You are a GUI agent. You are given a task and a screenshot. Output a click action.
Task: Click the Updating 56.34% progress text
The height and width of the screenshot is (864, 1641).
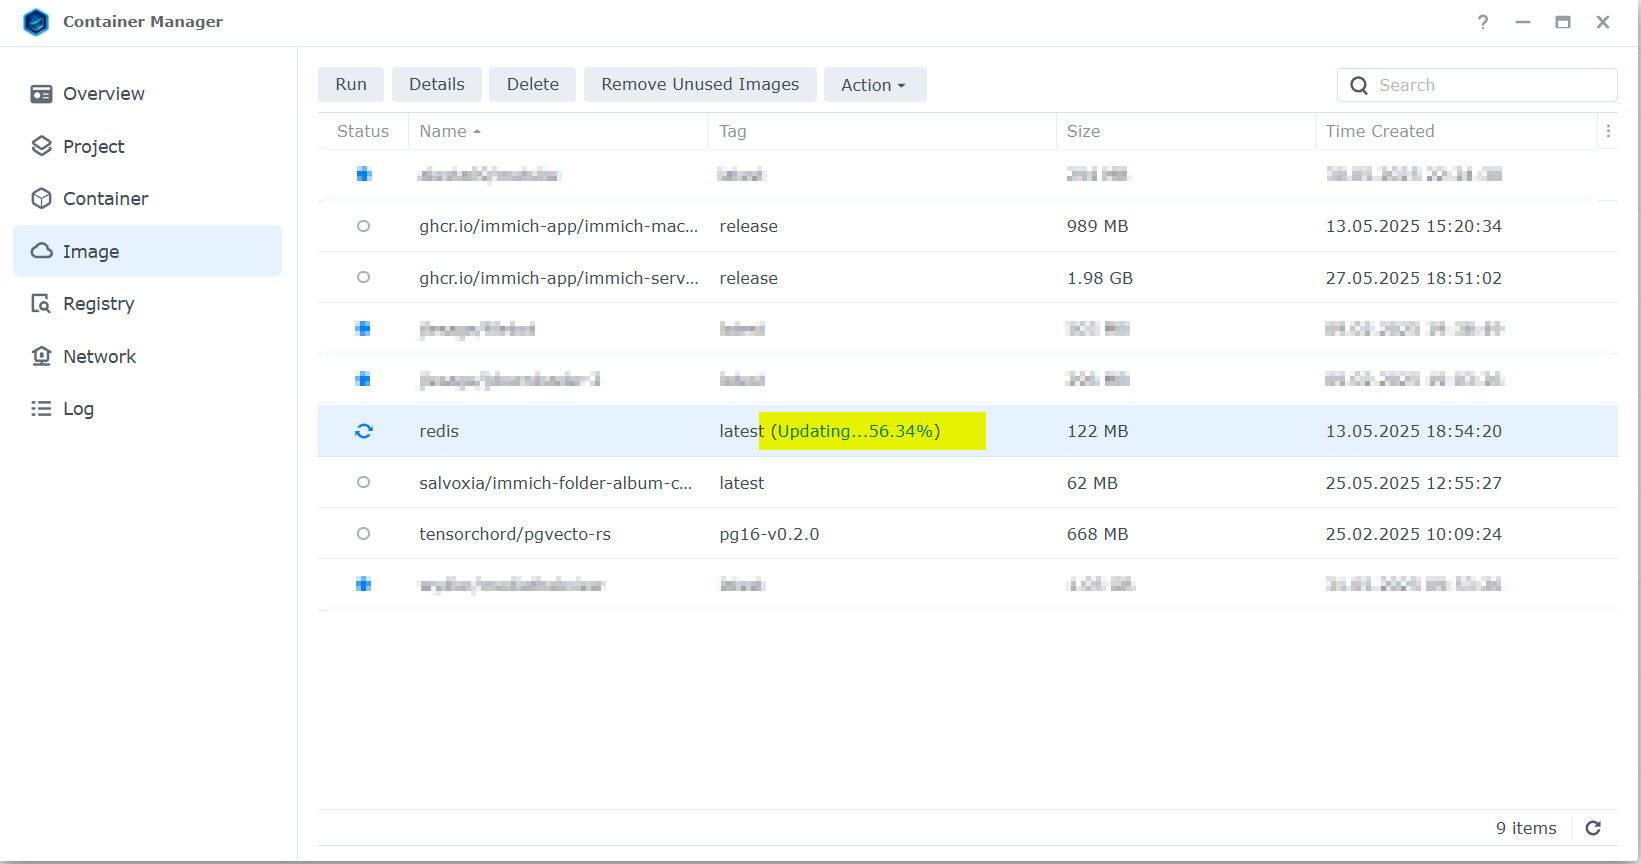click(x=855, y=431)
